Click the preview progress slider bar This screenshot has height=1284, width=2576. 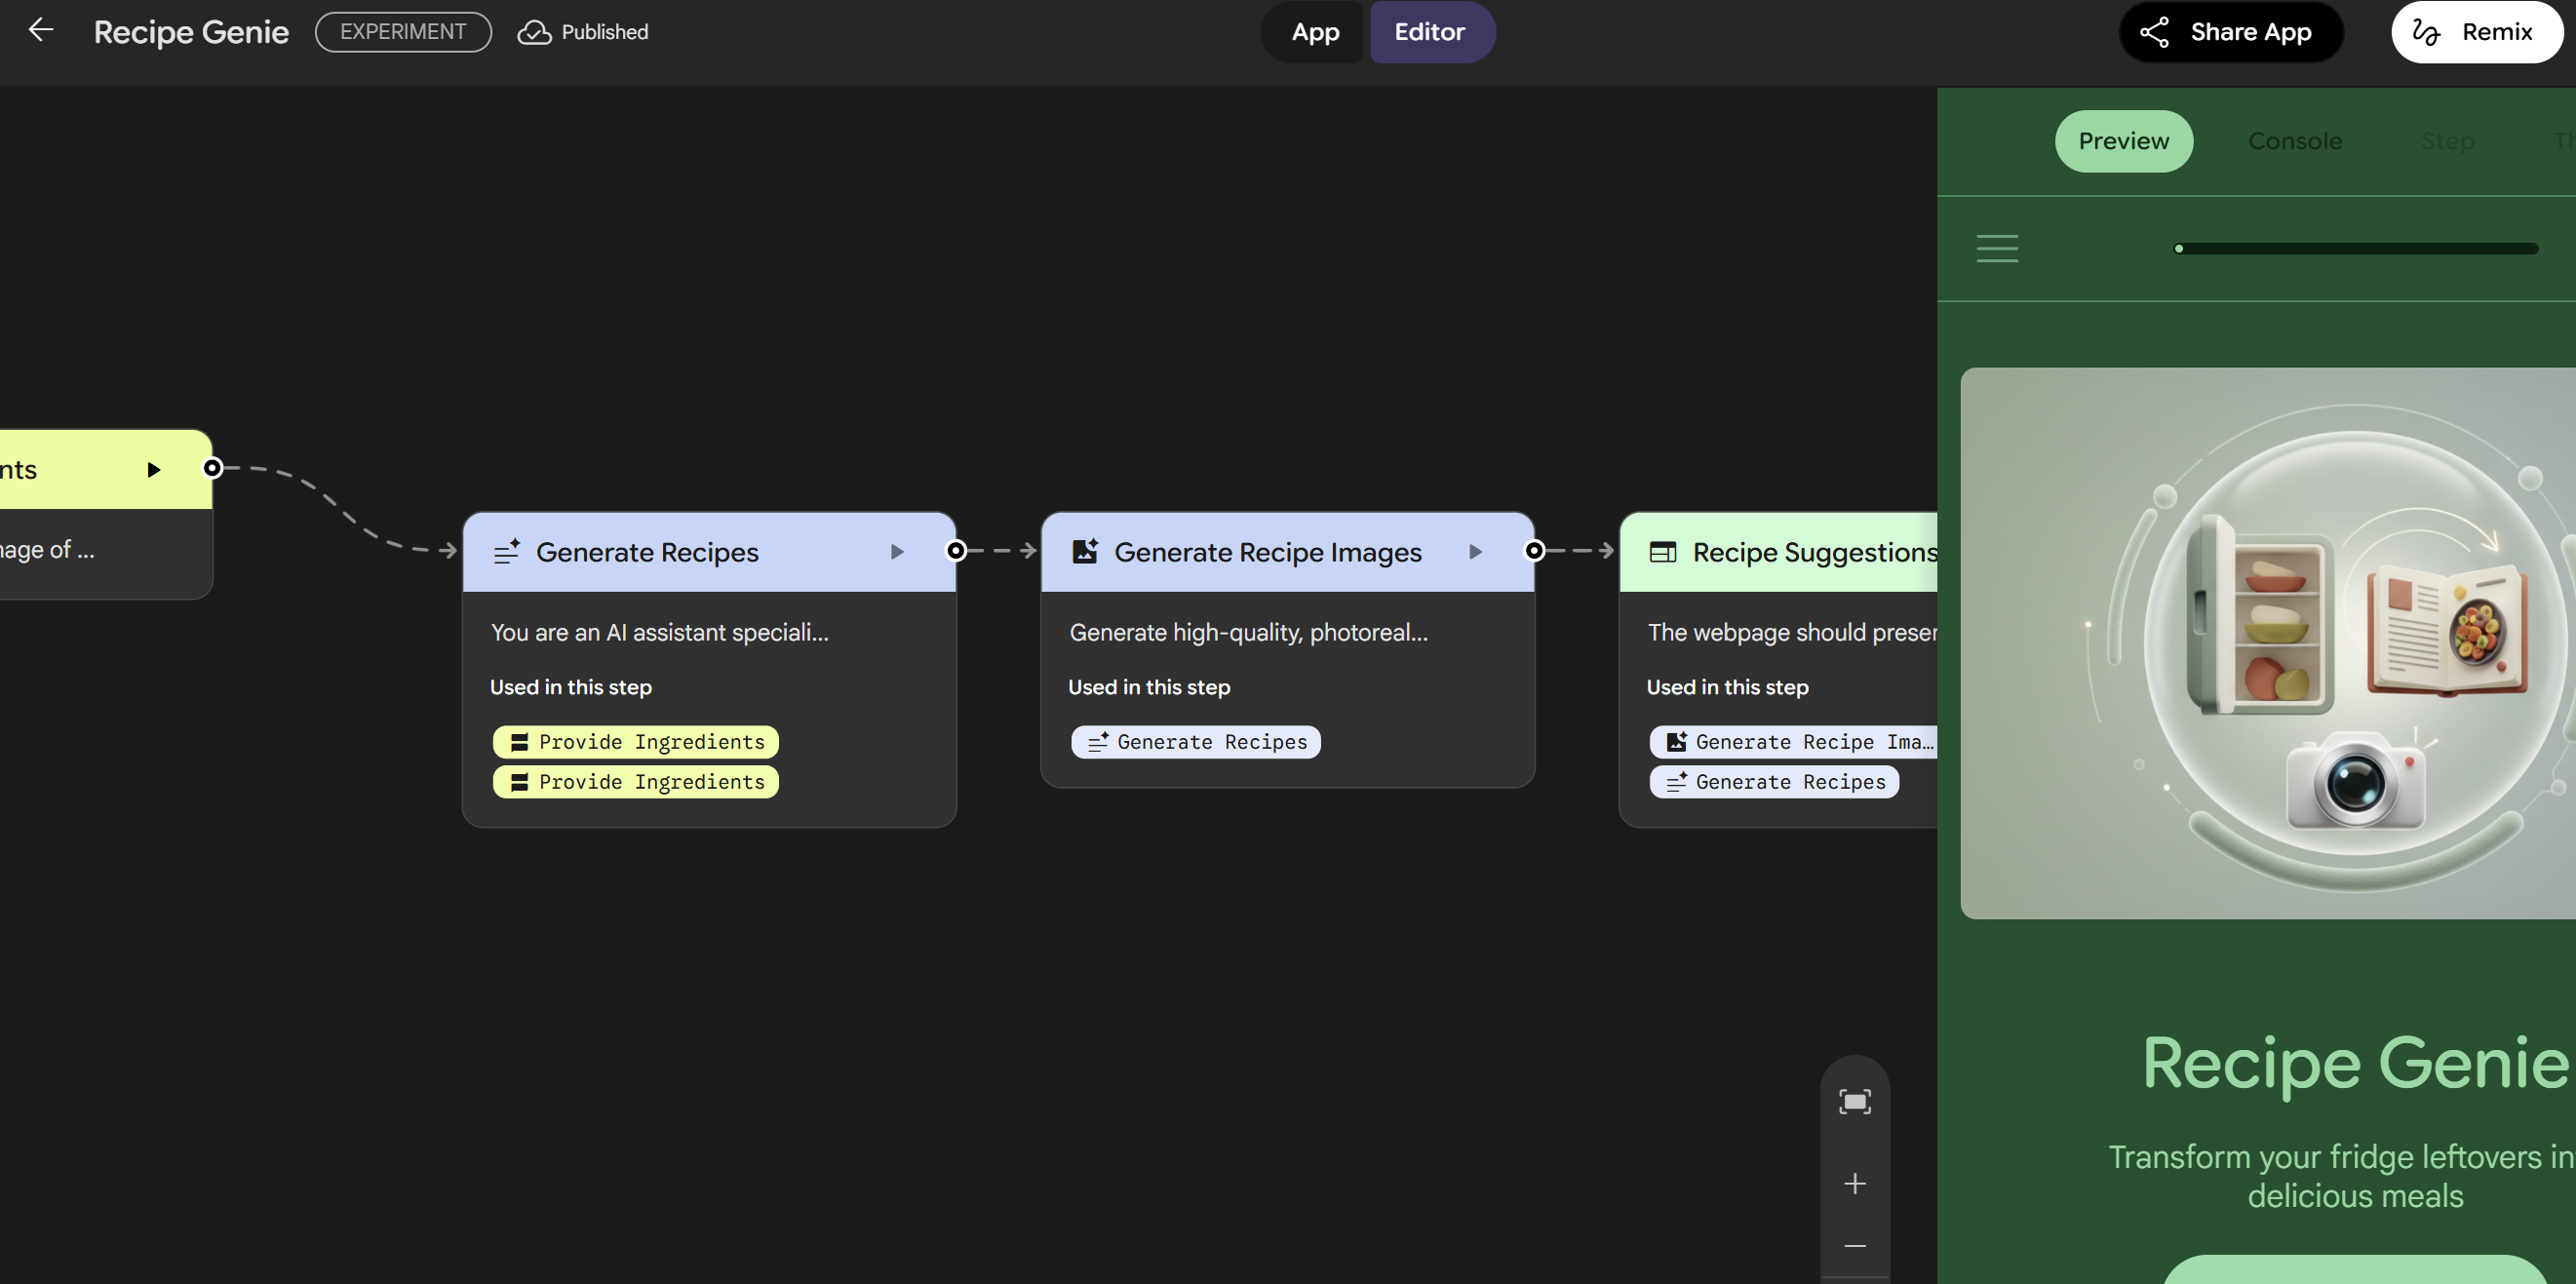(2356, 248)
